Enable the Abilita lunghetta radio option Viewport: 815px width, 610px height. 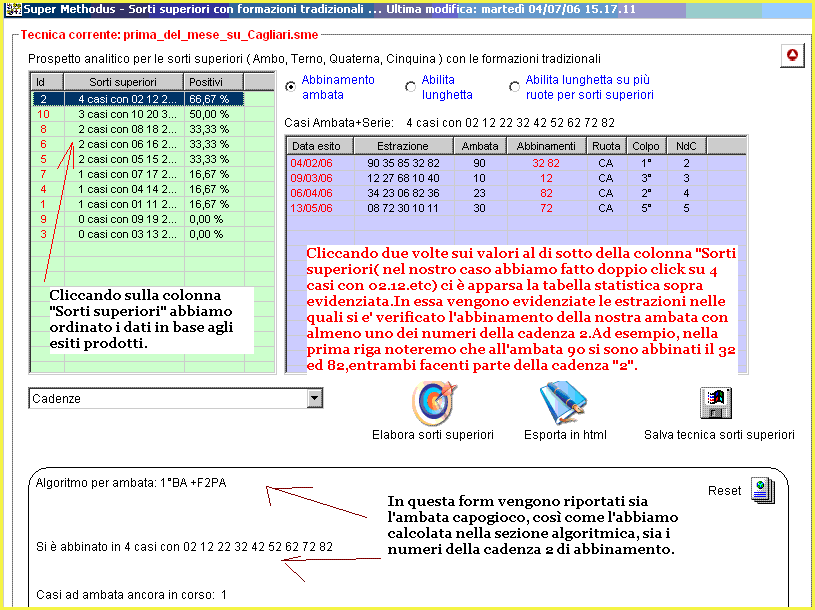(x=411, y=87)
